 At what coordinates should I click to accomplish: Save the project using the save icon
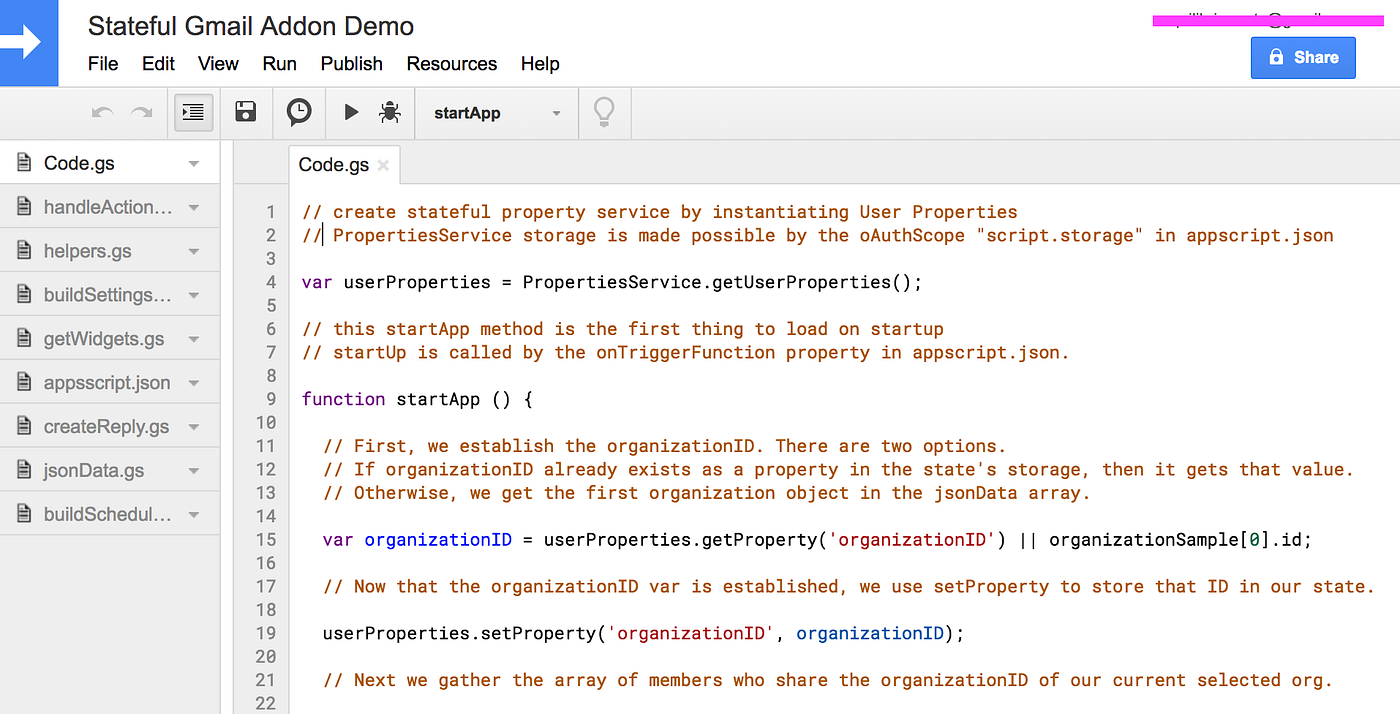coord(245,112)
